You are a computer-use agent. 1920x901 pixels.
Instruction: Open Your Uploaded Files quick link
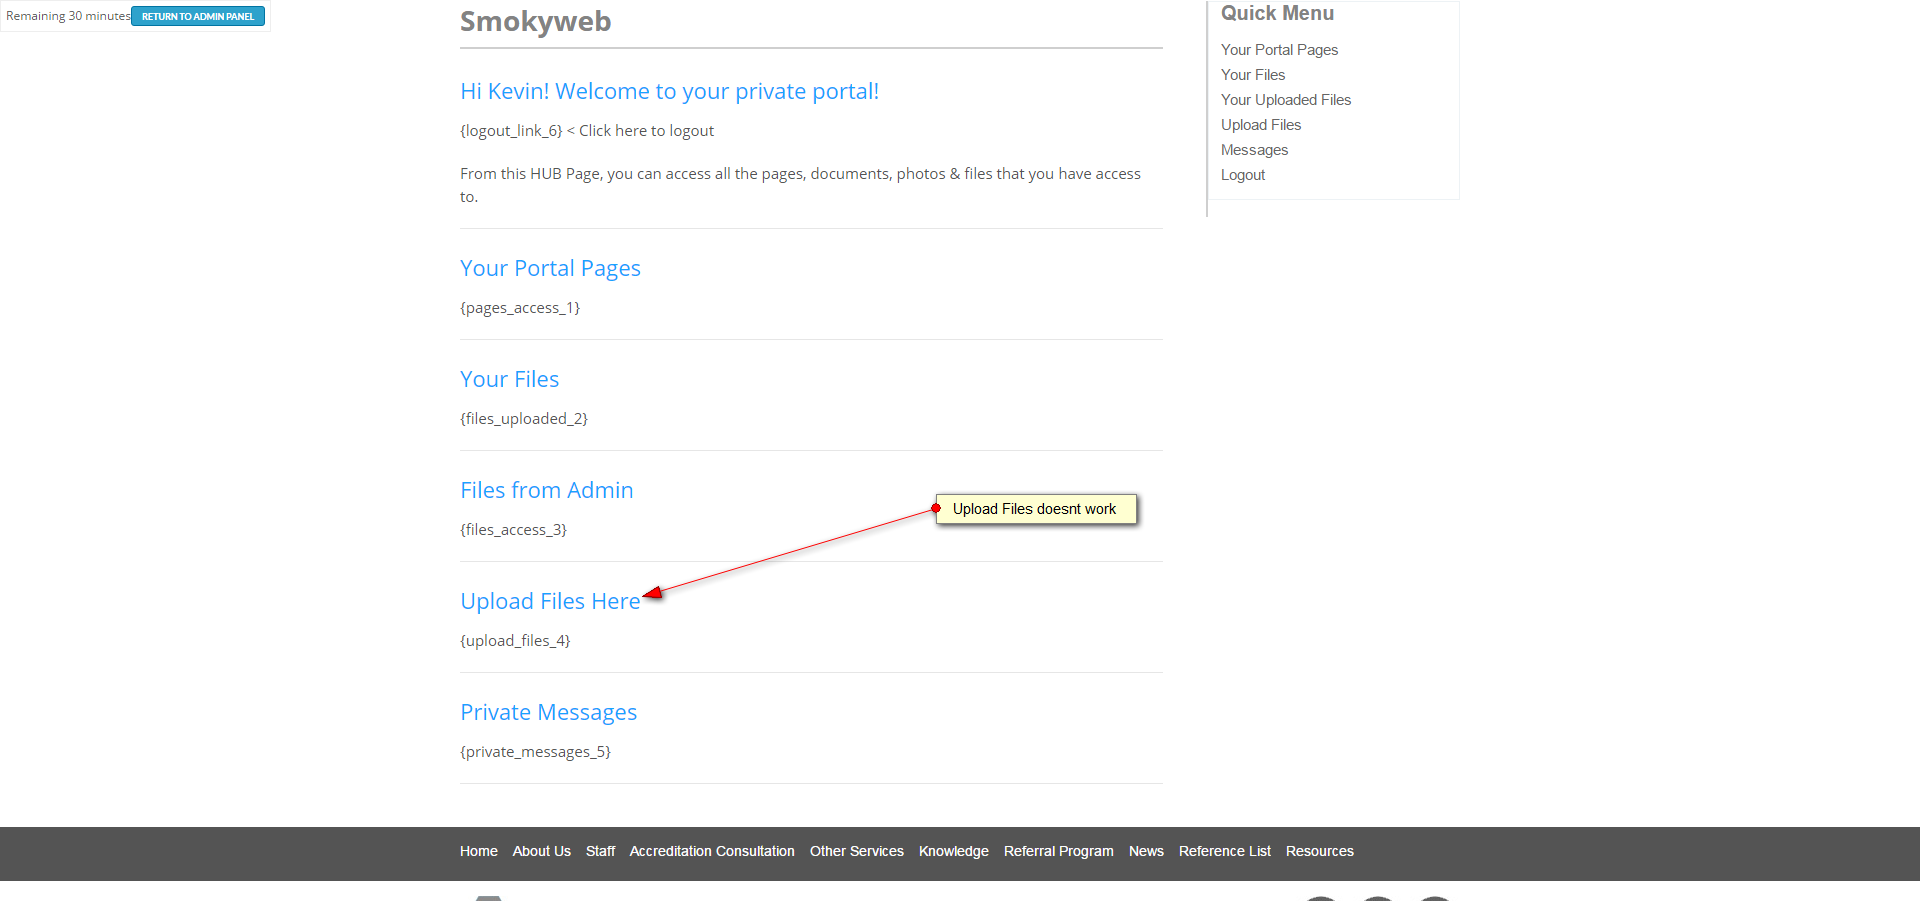click(1286, 100)
